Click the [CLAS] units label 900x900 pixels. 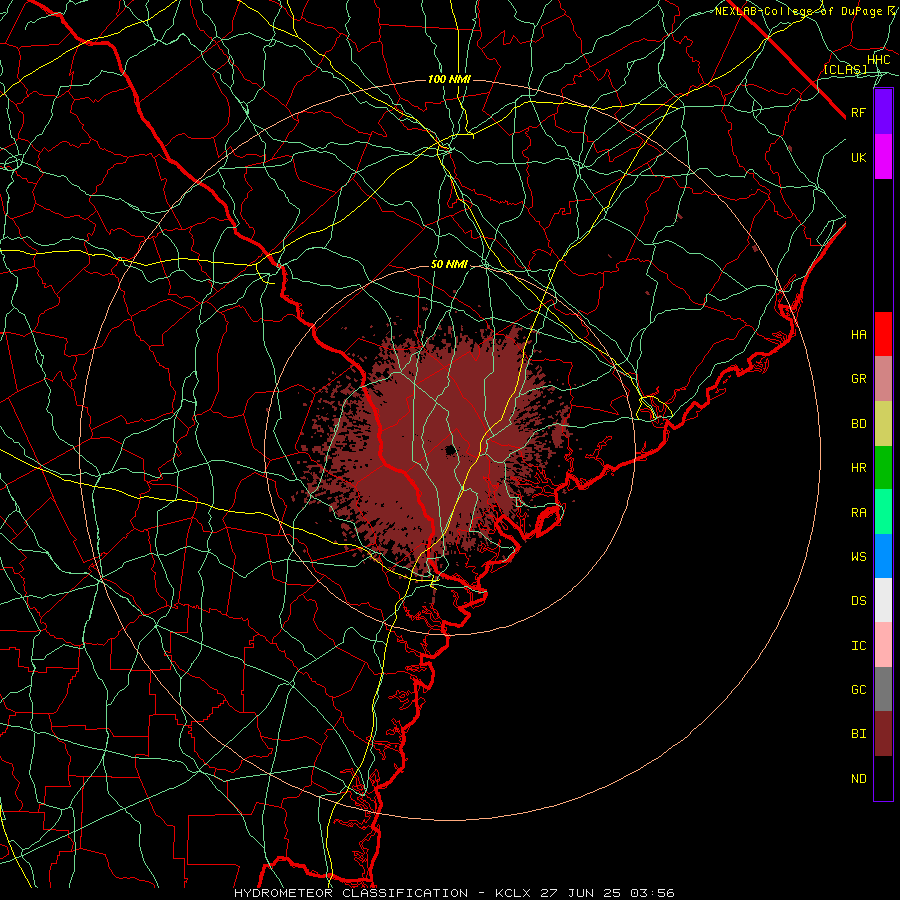(x=845, y=69)
